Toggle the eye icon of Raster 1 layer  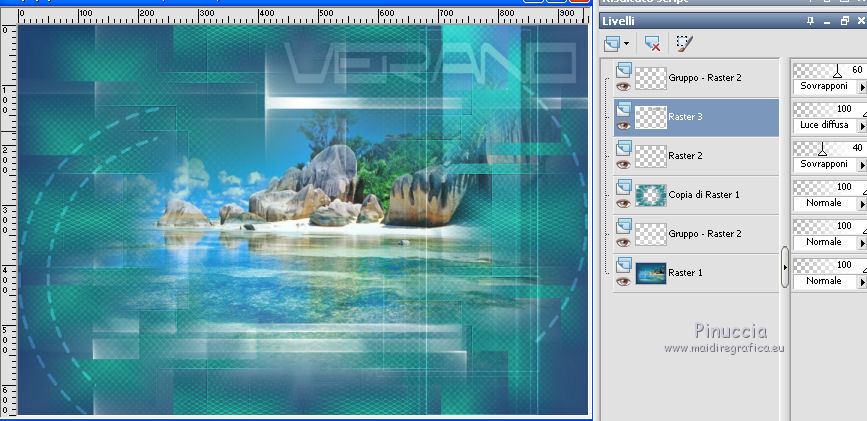(x=624, y=282)
